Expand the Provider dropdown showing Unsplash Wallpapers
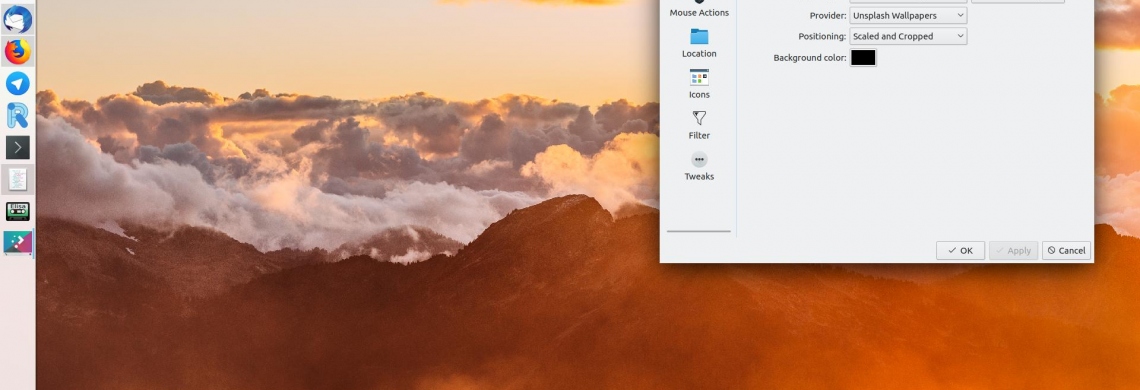The image size is (1140, 390). pyautogui.click(x=908, y=15)
